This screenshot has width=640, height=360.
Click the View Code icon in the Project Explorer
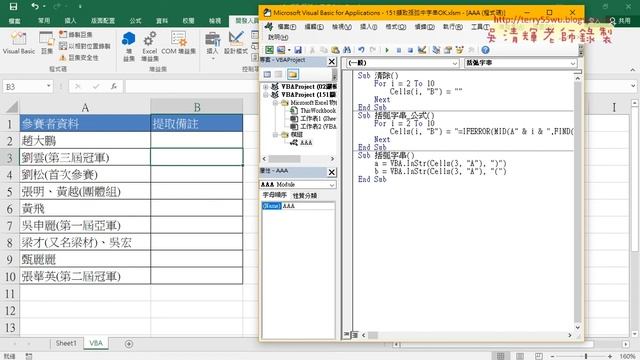pyautogui.click(x=267, y=74)
